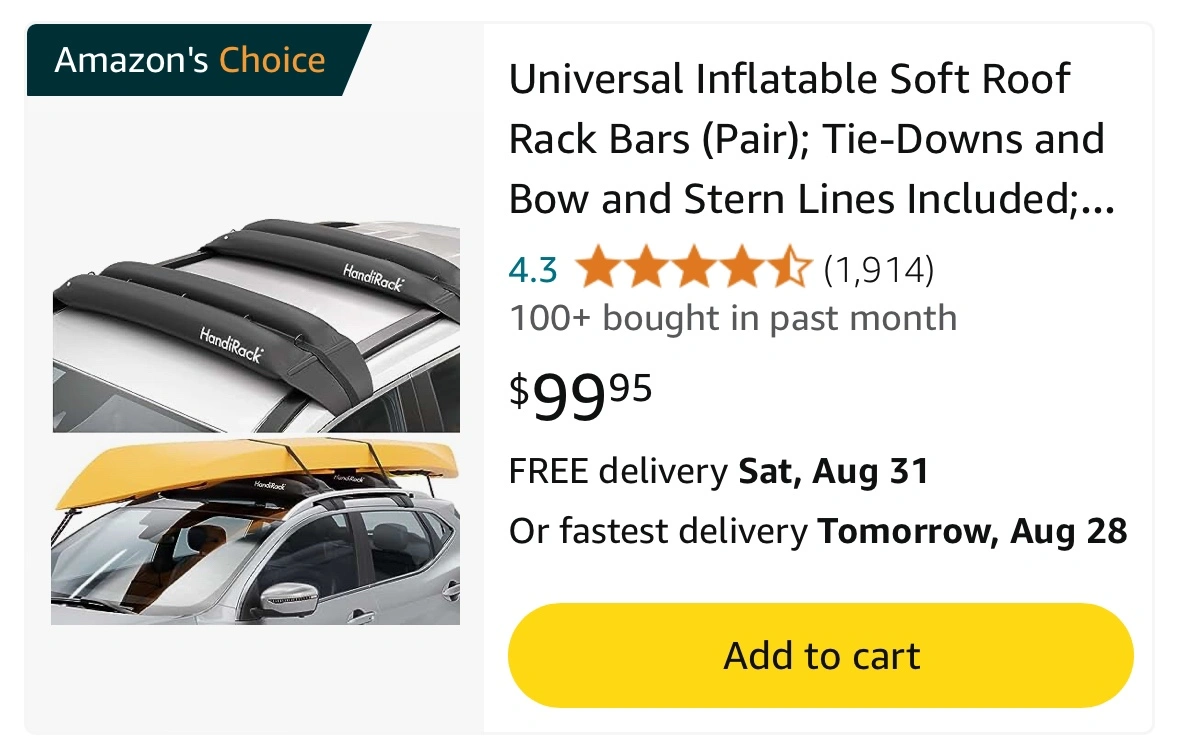Click the car's side mirror in photo

tap(289, 599)
